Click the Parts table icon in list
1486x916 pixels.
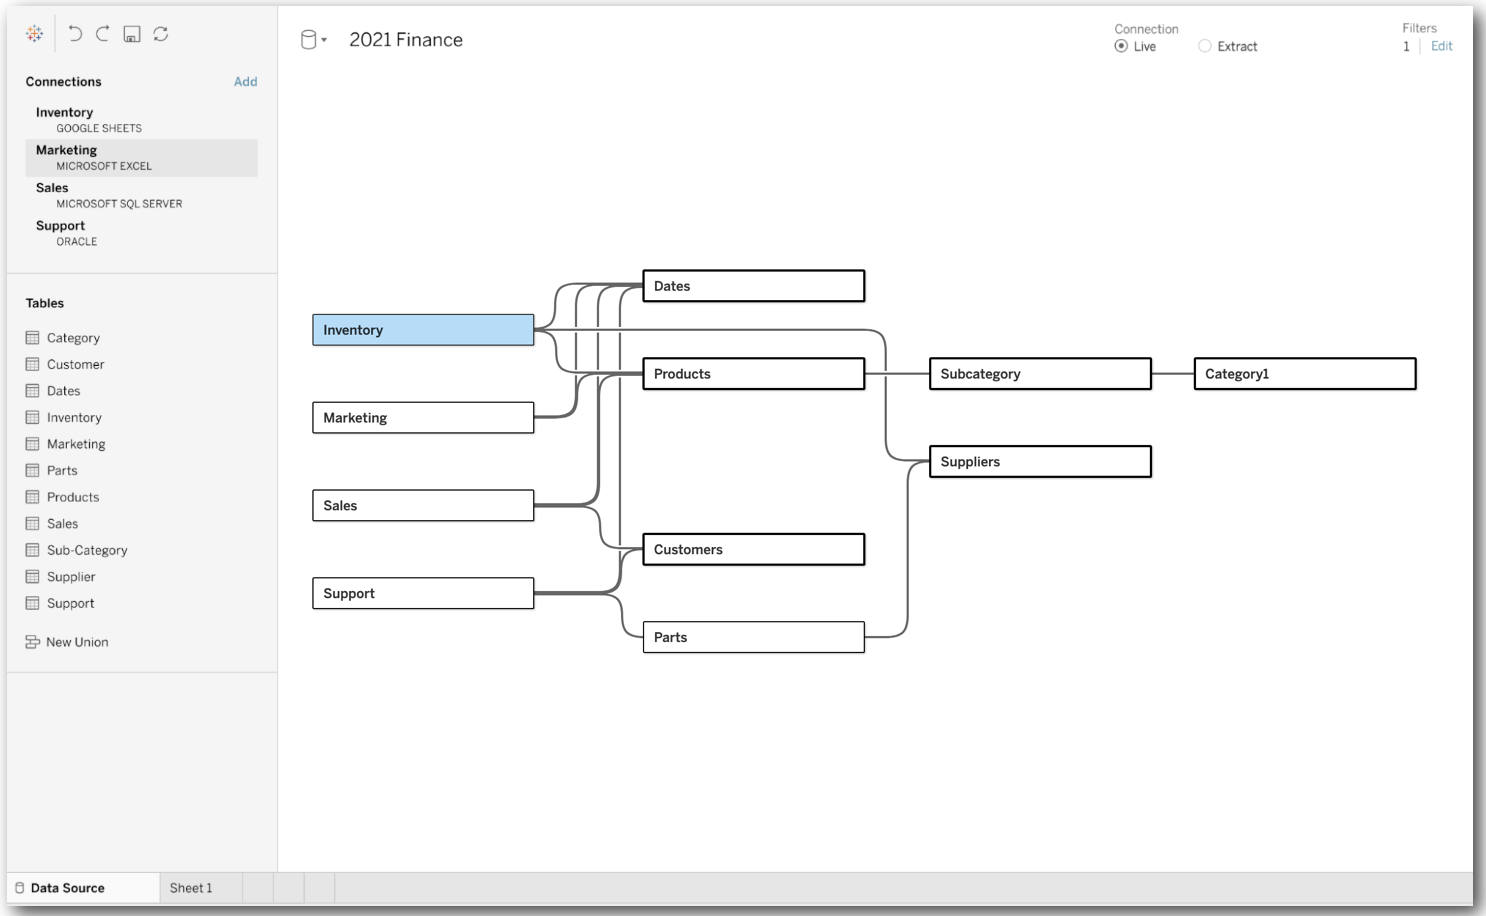[x=32, y=470]
